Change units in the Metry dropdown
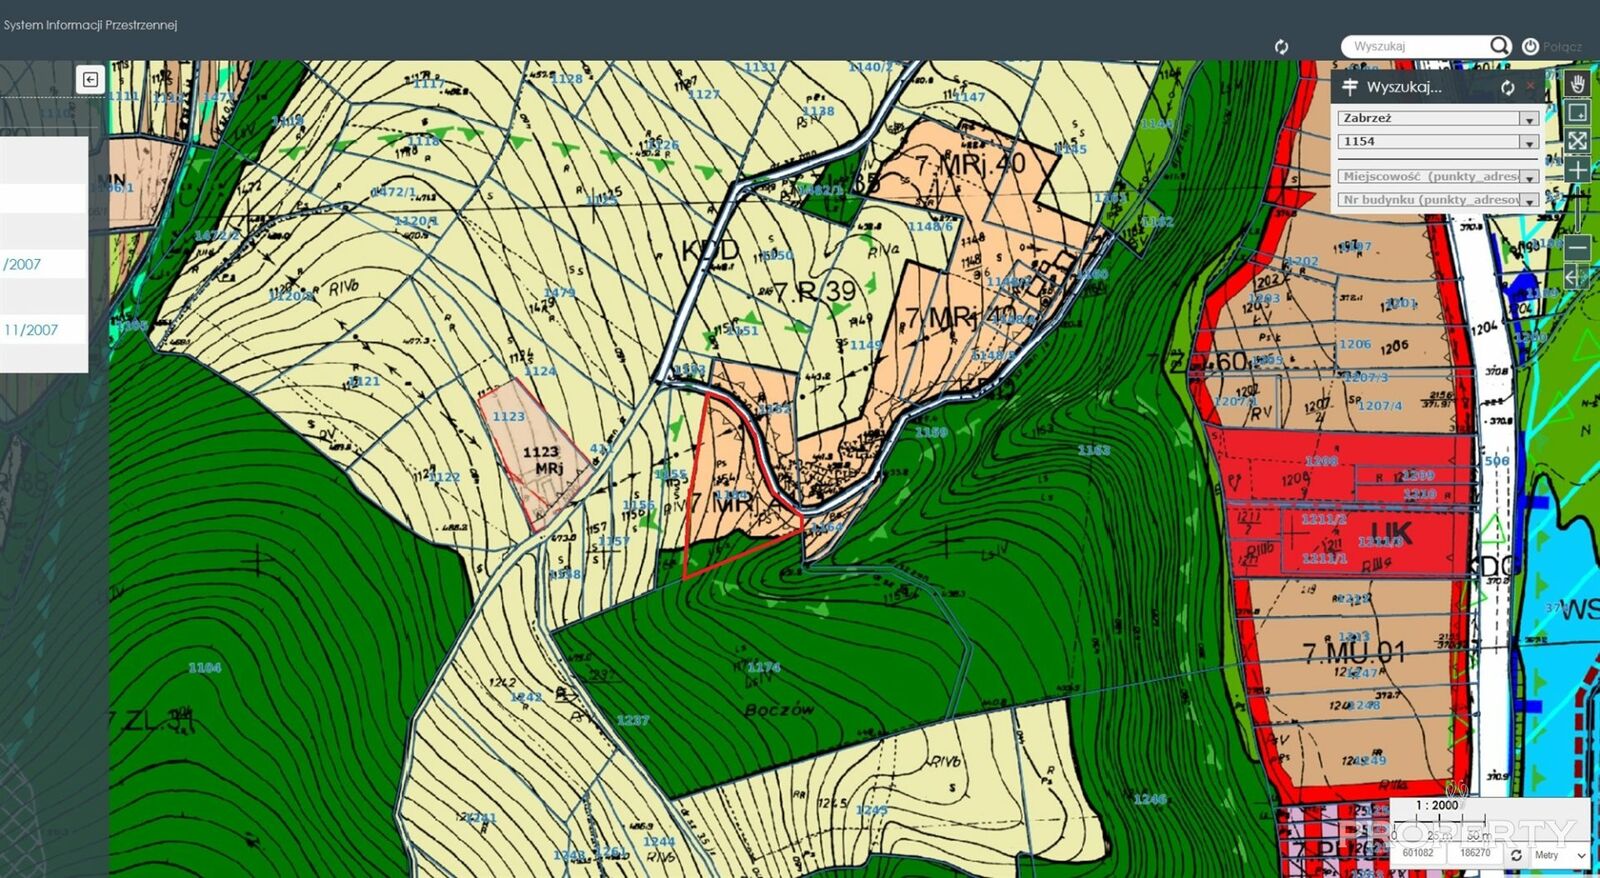 tap(1560, 855)
